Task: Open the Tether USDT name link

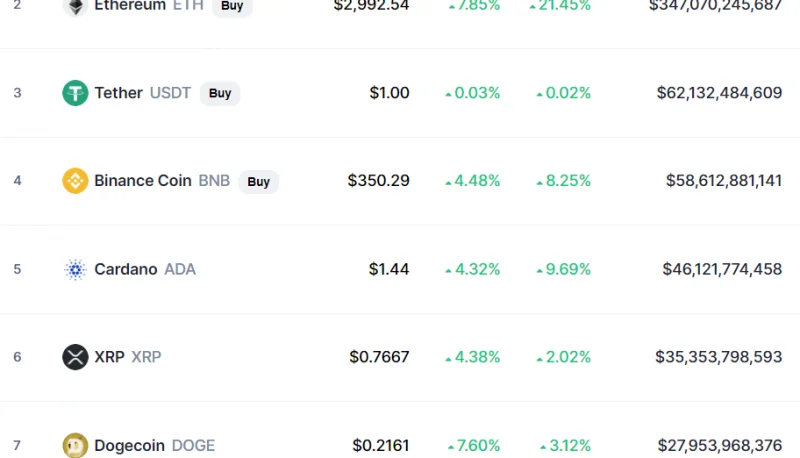Action: [142, 93]
